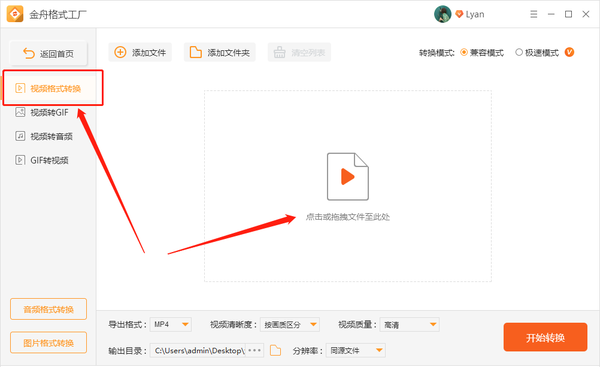The image size is (600, 367).
Task: Select the 视频转GIF menu item
Action: coord(49,113)
